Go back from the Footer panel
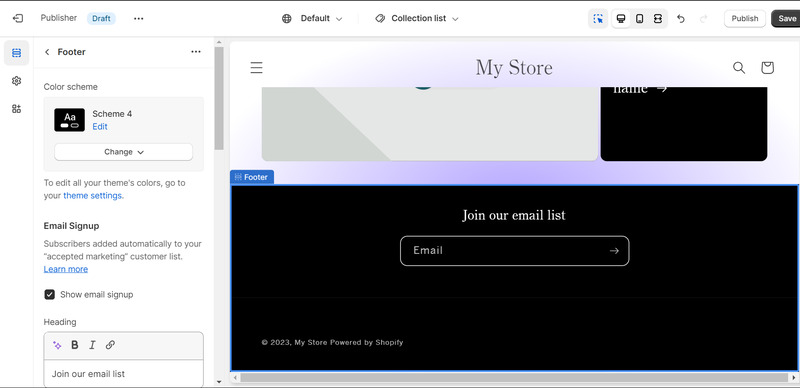The height and width of the screenshot is (388, 800). click(47, 52)
